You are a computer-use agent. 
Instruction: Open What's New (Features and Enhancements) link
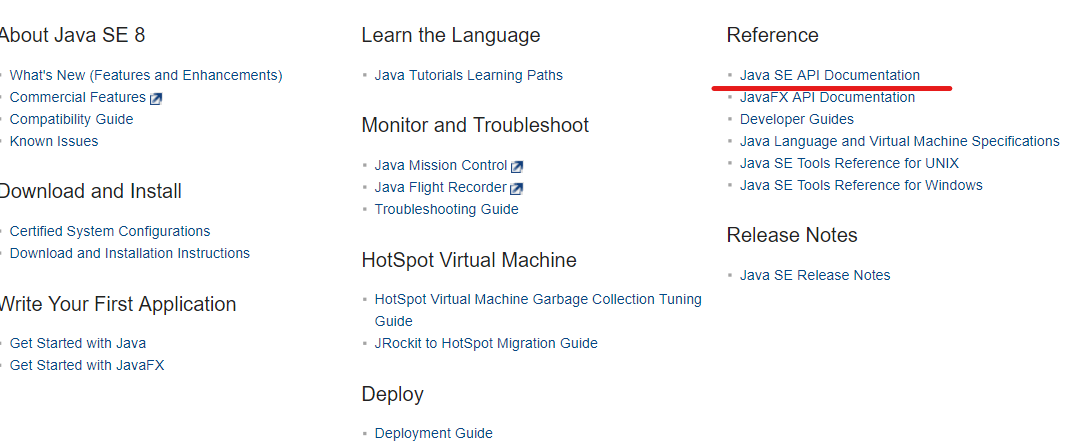click(x=146, y=75)
